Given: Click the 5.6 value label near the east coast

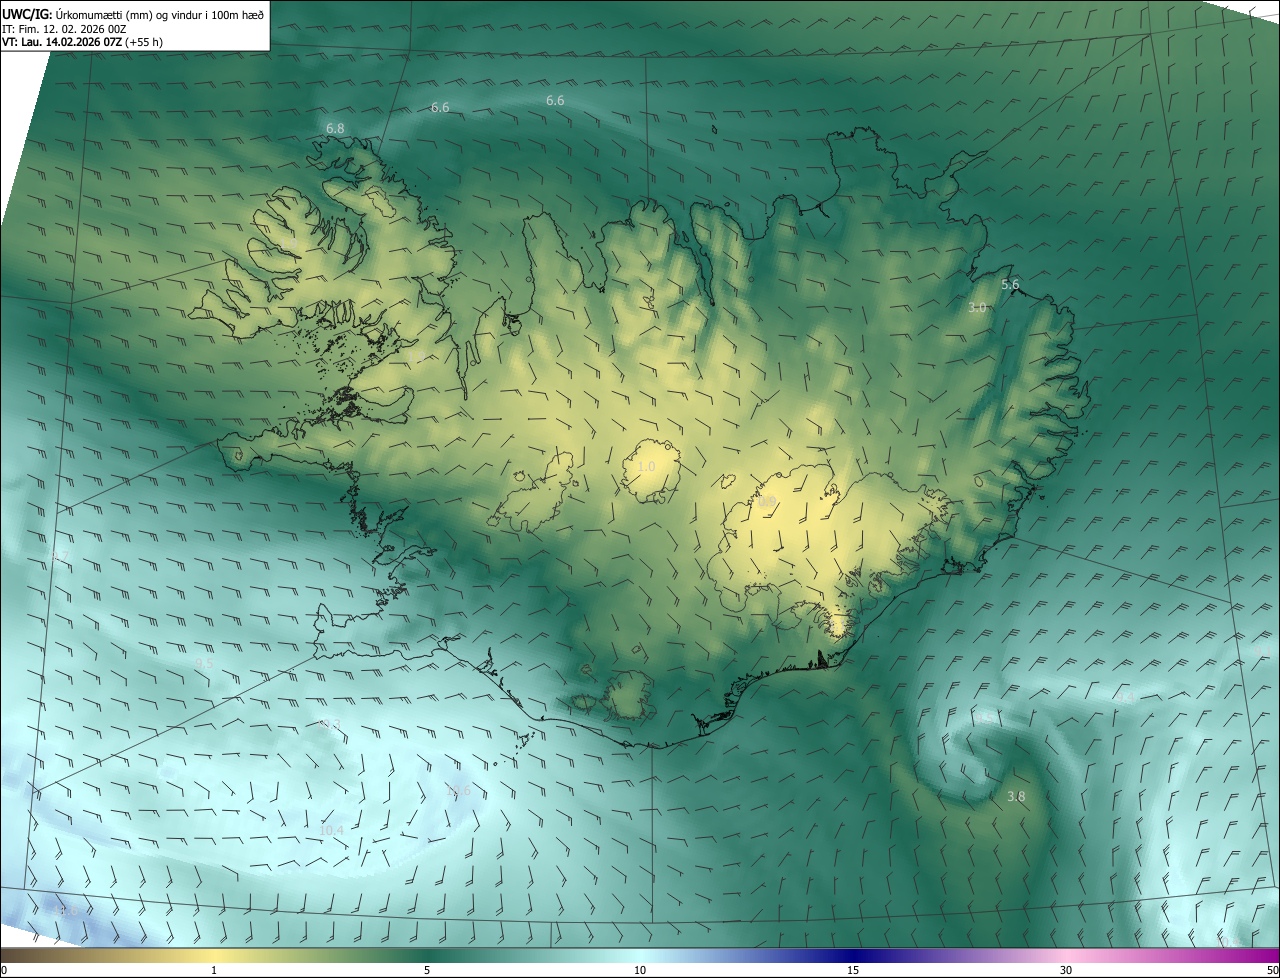Looking at the screenshot, I should pyautogui.click(x=1010, y=285).
